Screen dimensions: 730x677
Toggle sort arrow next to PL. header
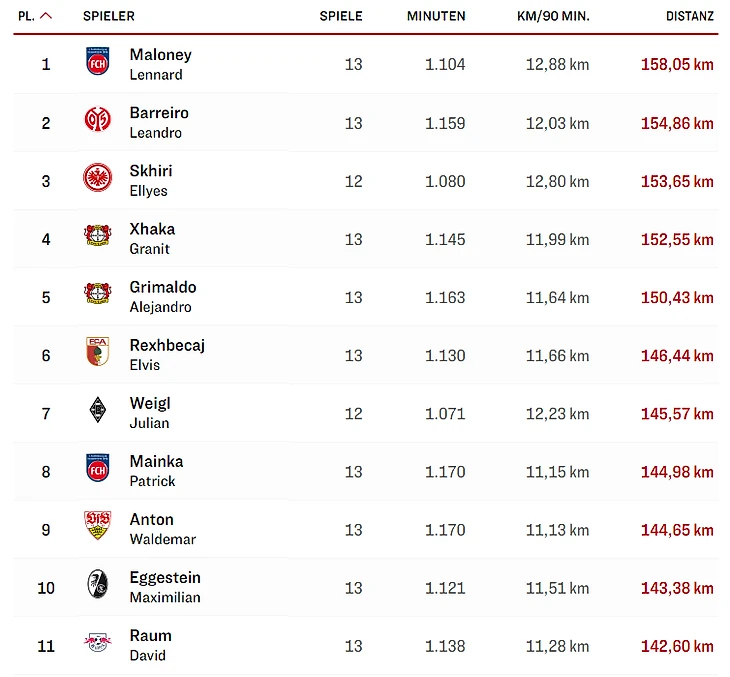pyautogui.click(x=46, y=16)
